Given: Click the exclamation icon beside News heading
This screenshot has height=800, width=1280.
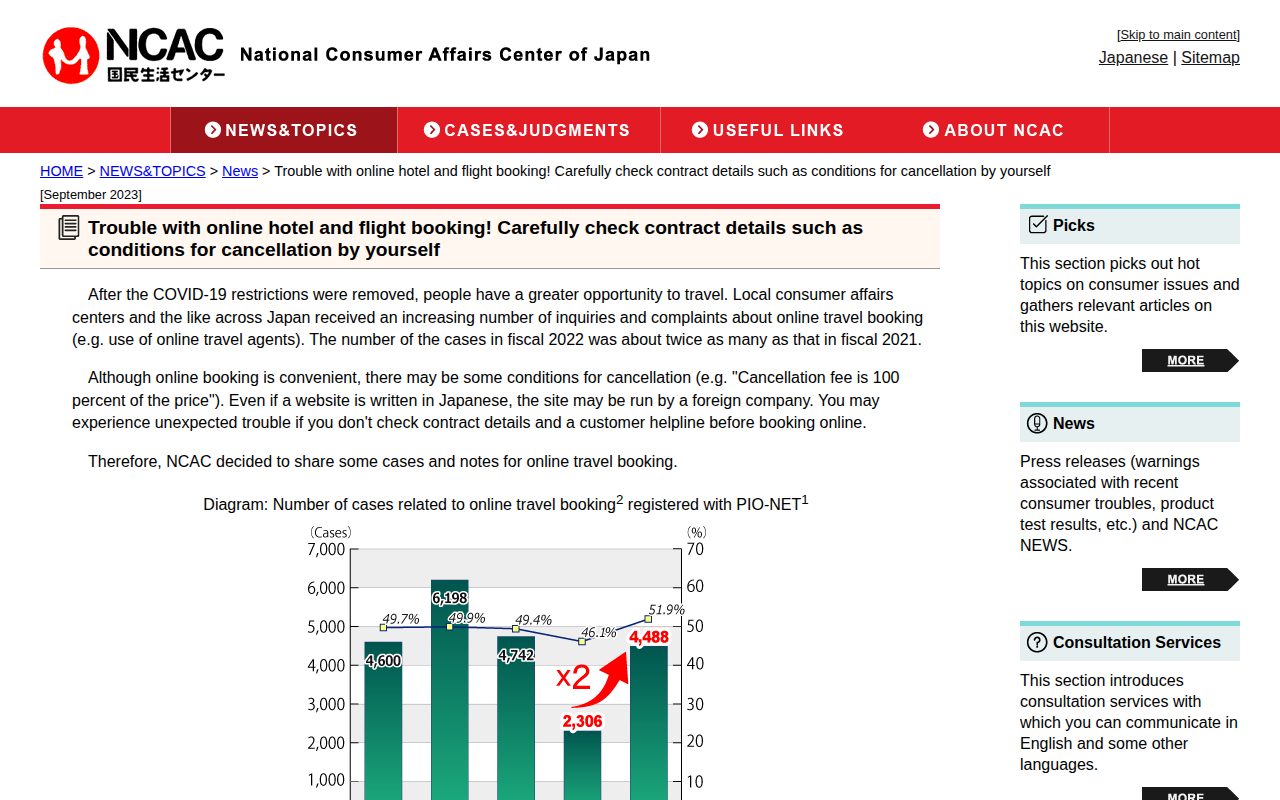Looking at the screenshot, I should [x=1036, y=422].
